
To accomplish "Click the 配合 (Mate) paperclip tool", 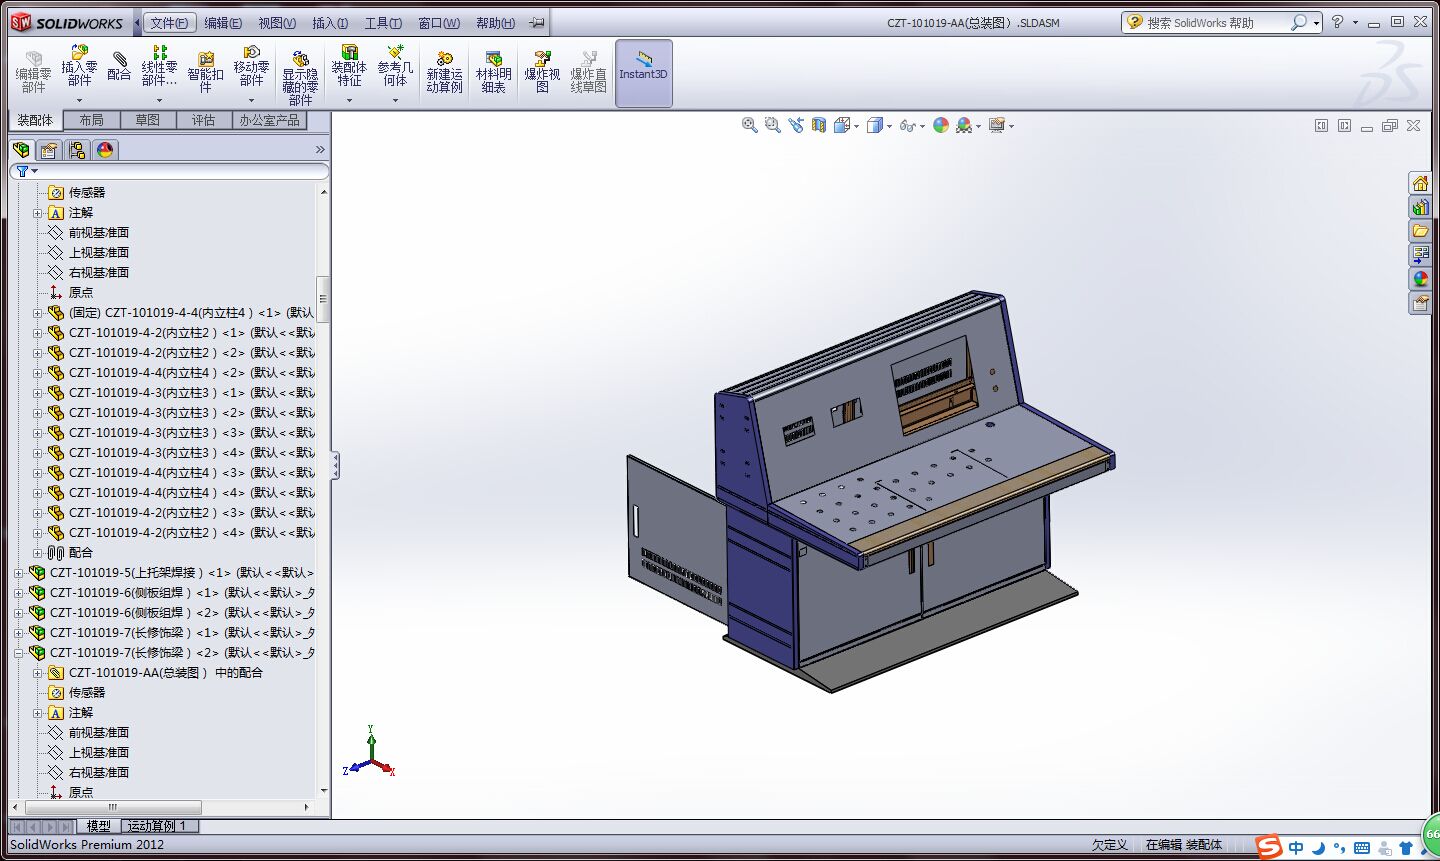I will point(119,67).
